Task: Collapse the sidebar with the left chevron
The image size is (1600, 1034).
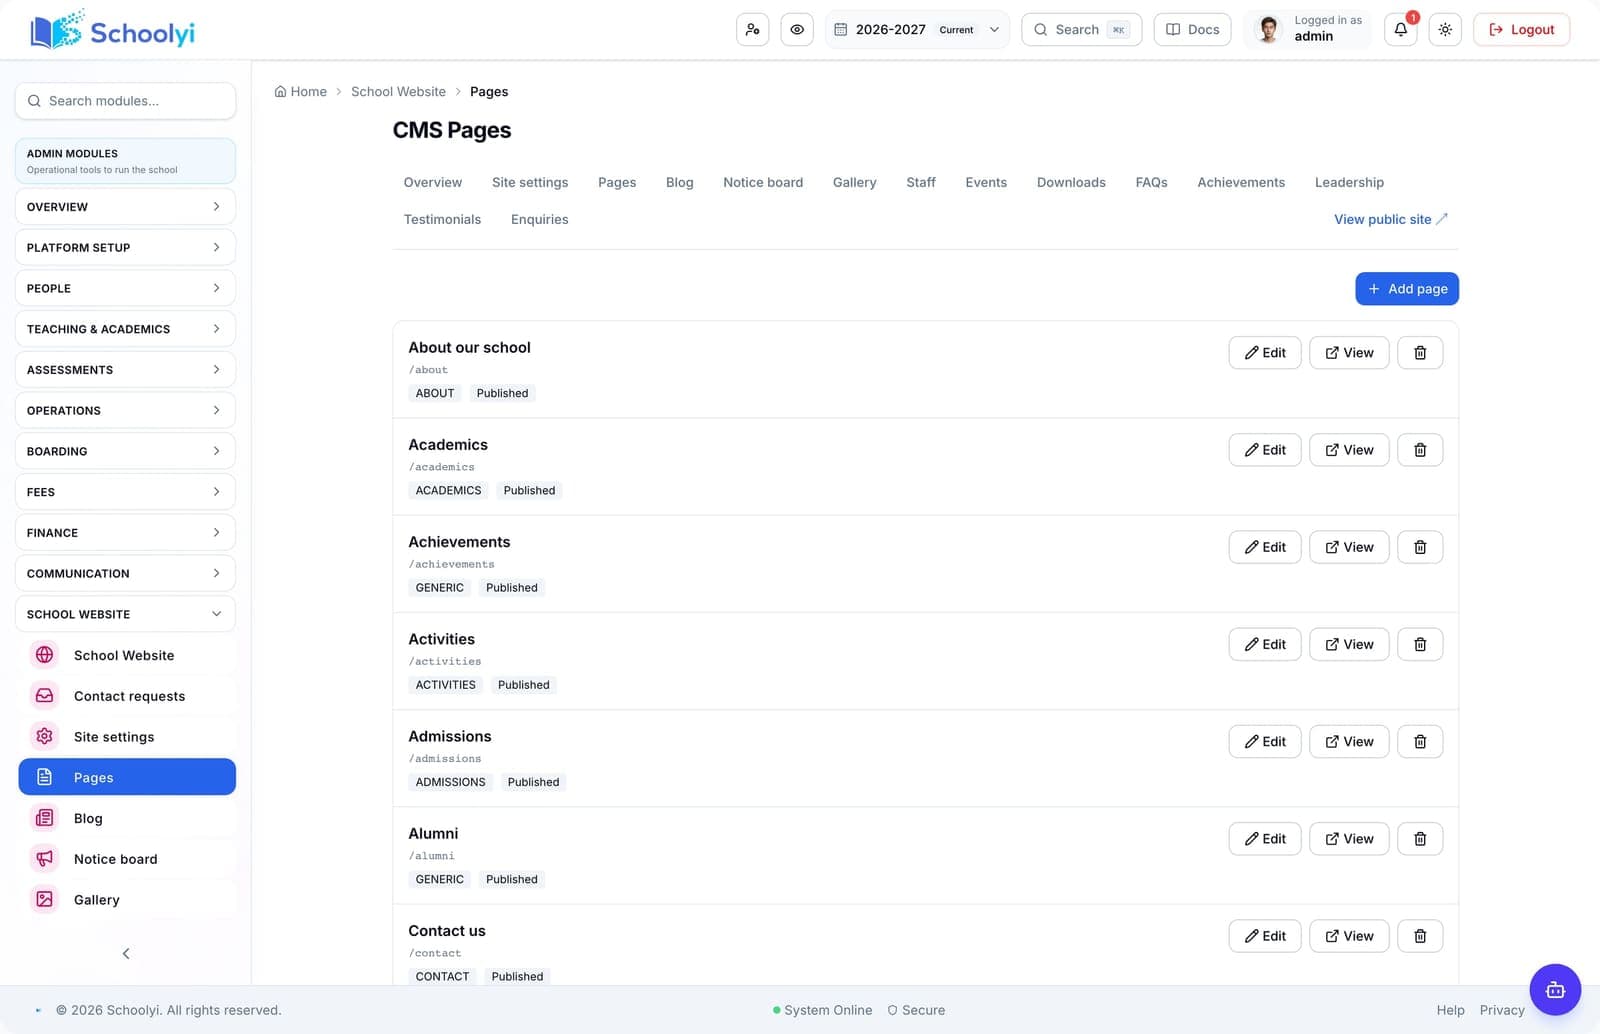Action: click(126, 953)
